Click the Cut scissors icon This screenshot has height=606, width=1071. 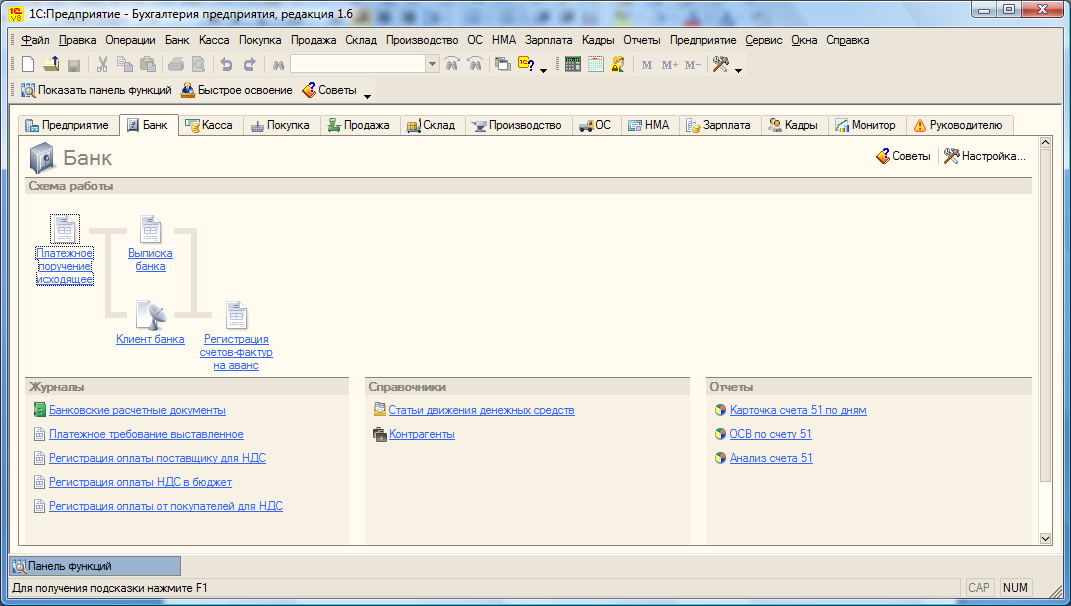pyautogui.click(x=102, y=64)
